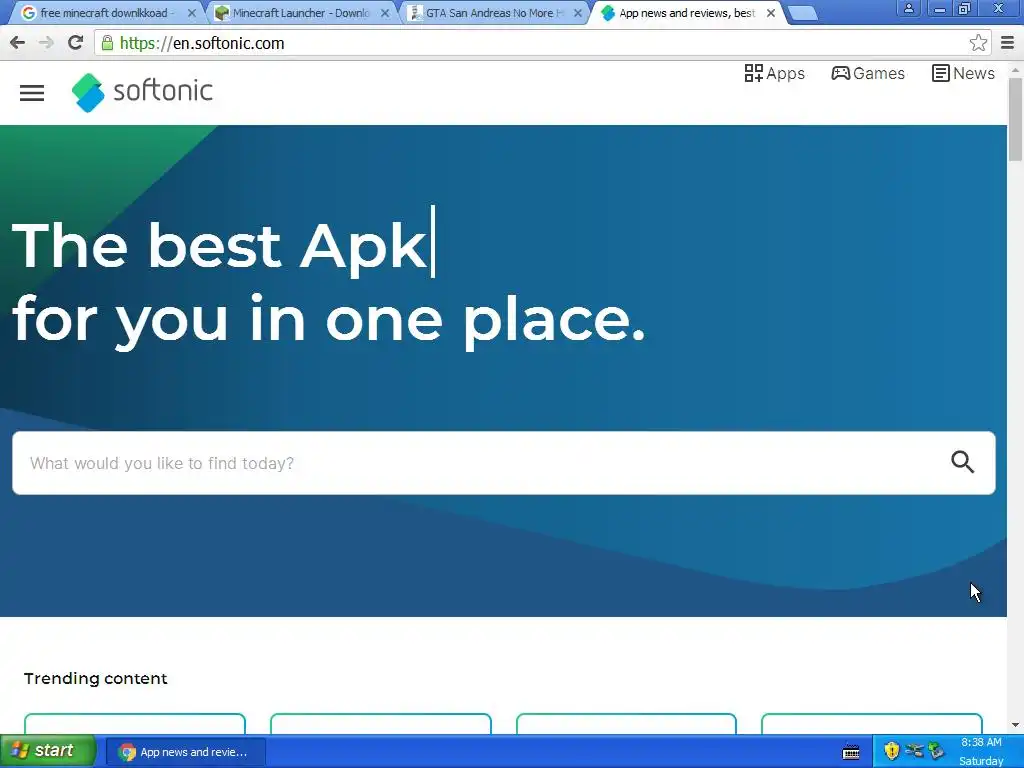Click the scrollbar down arrow
The width and height of the screenshot is (1024, 768).
pos(1015,724)
